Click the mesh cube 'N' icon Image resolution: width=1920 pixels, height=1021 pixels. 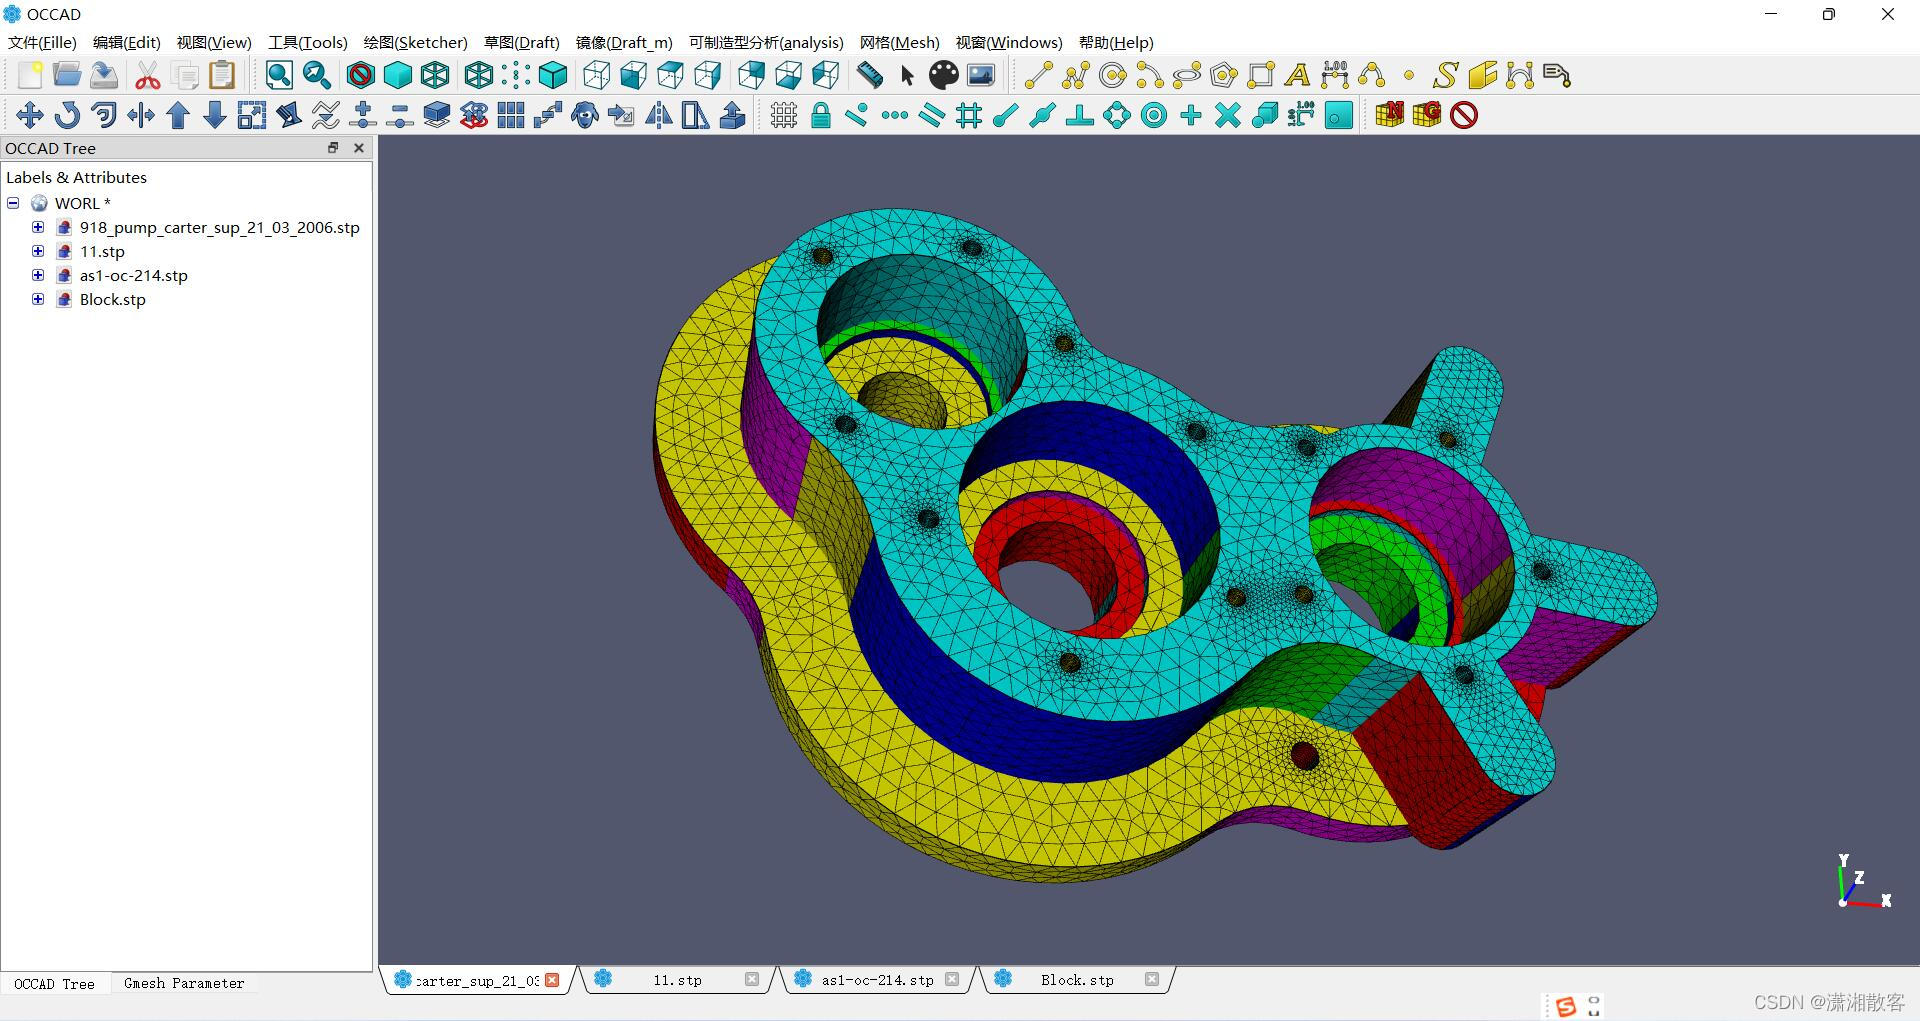[1390, 115]
